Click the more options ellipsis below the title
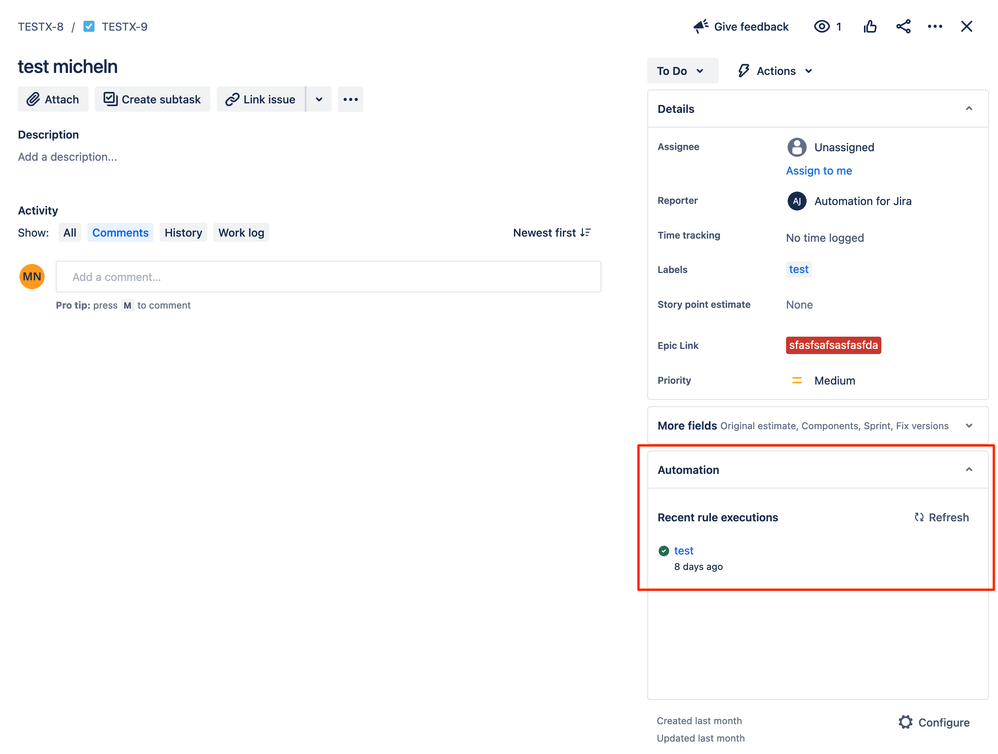Viewport: 998px width, 754px height. [350, 98]
